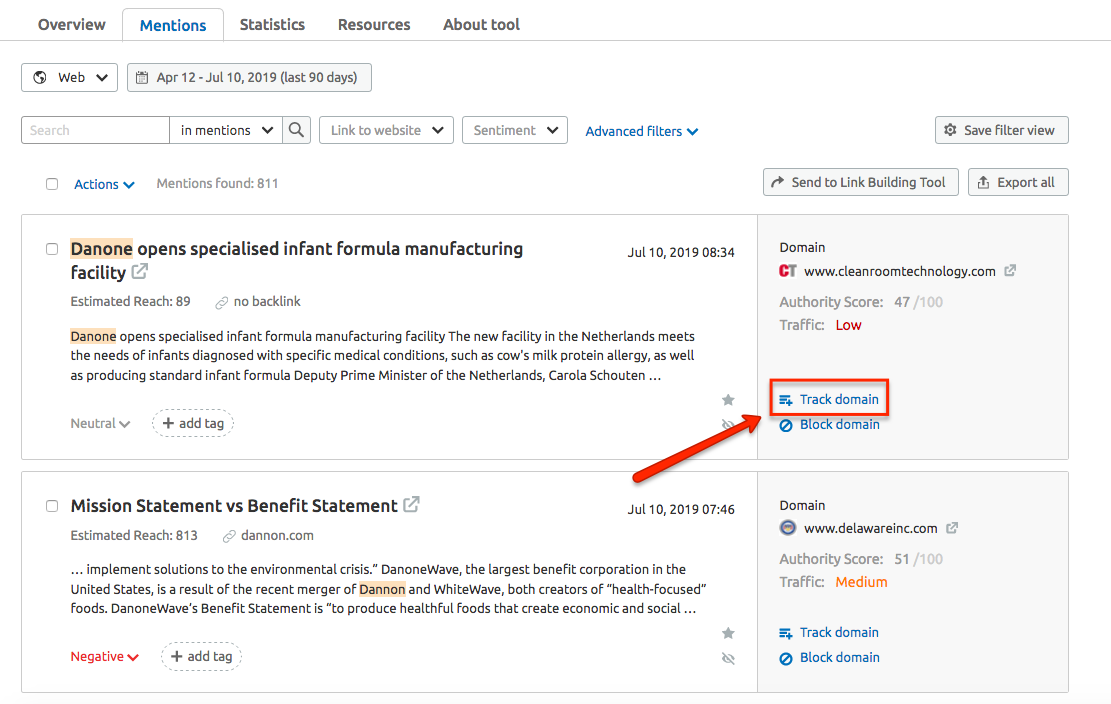This screenshot has height=704, width=1111.
Task: Open cleanroomtechnology.com external link icon
Action: pos(1010,271)
